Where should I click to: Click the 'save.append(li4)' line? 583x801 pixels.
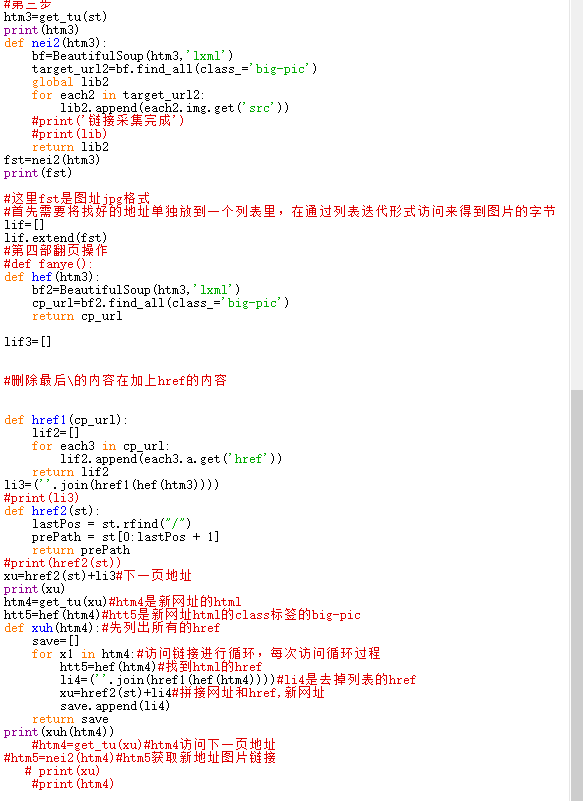[x=115, y=706]
